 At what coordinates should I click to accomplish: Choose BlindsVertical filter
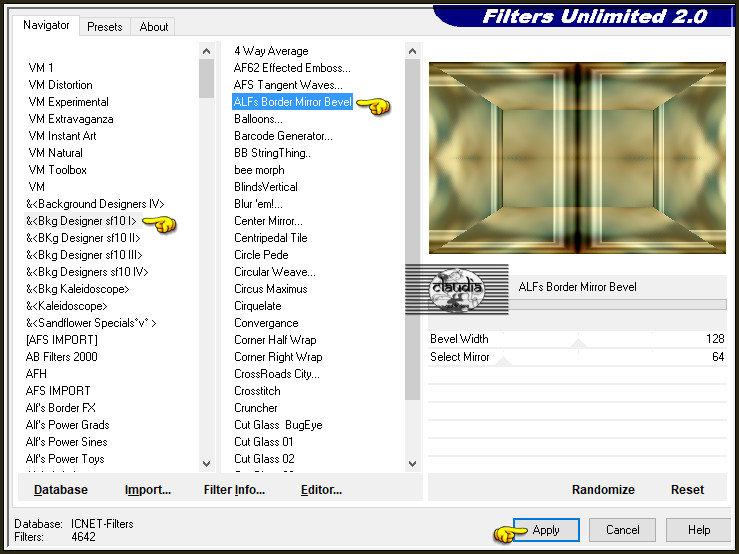click(x=266, y=187)
